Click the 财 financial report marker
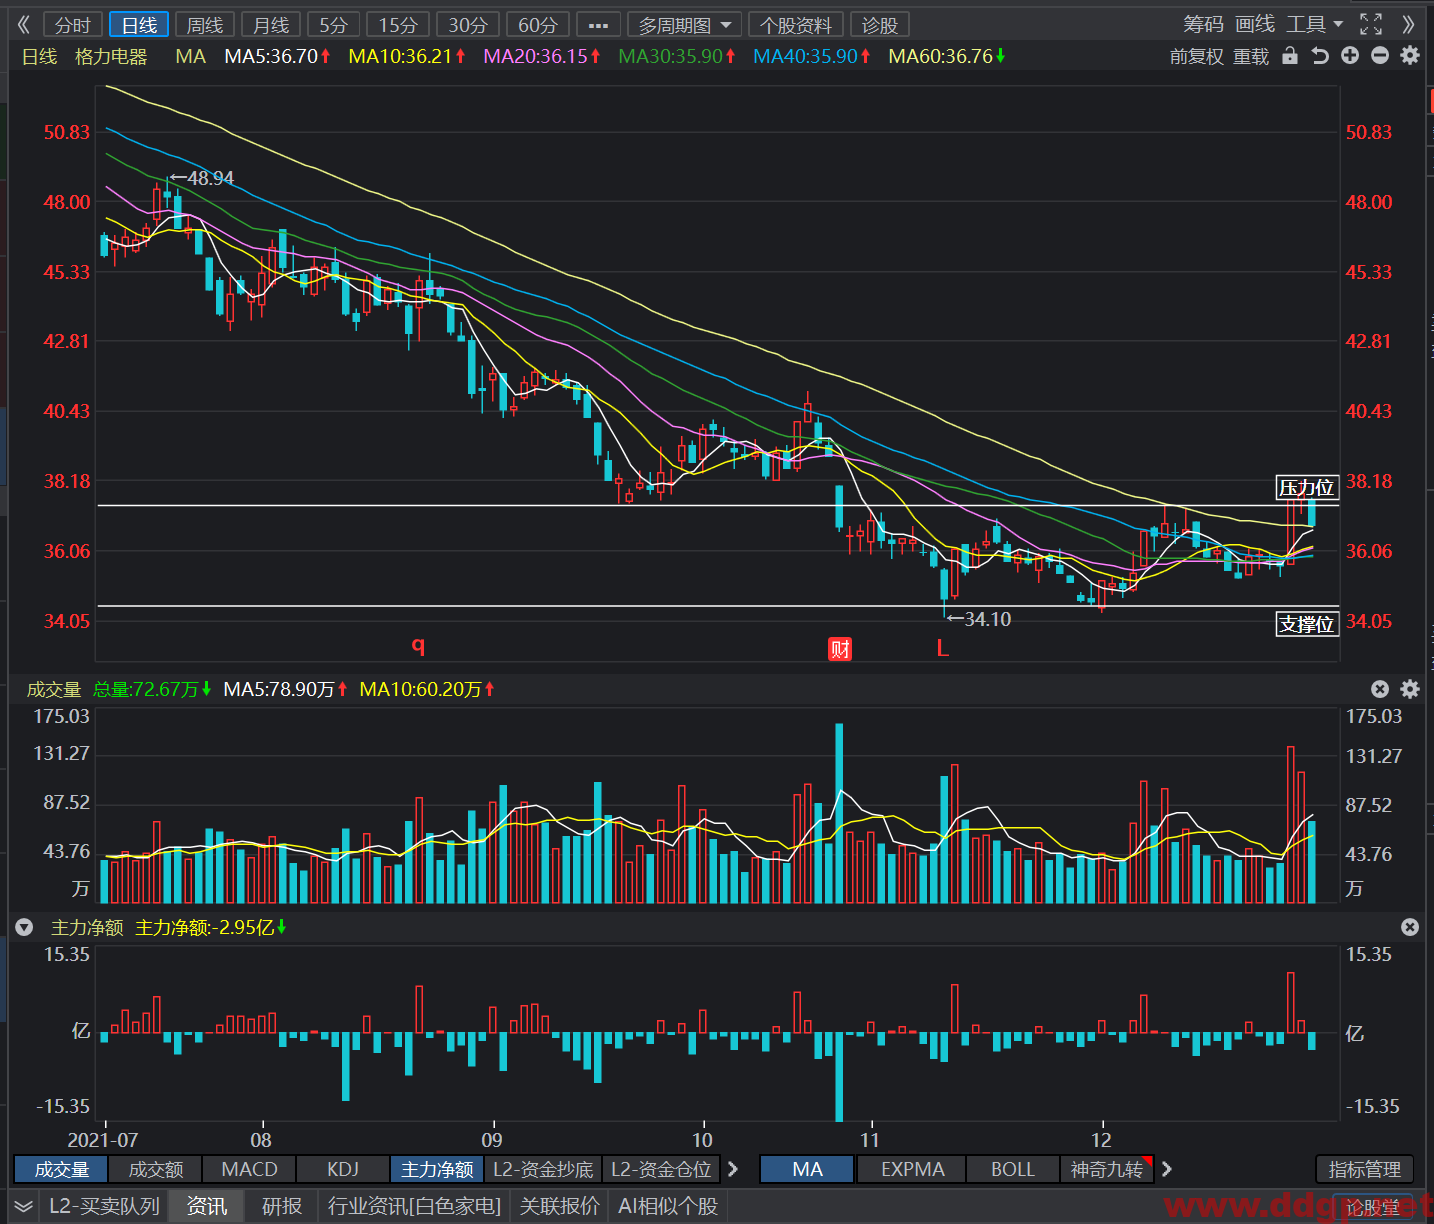The height and width of the screenshot is (1224, 1434). point(840,649)
